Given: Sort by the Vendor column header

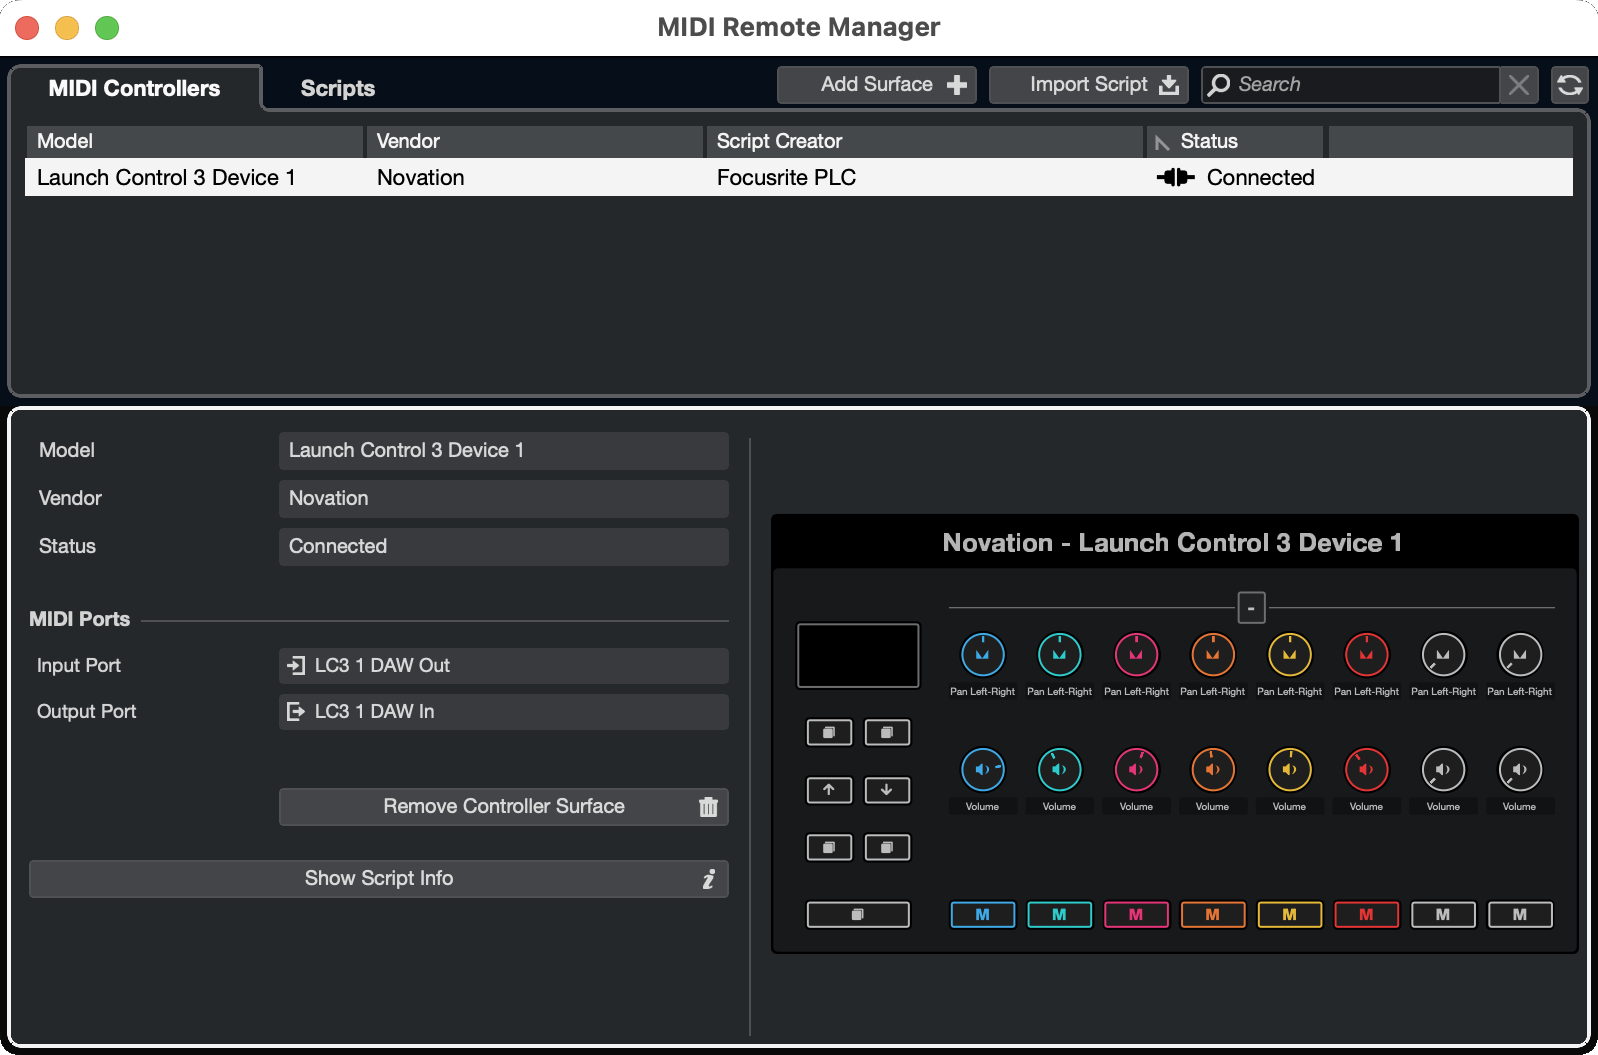Looking at the screenshot, I should point(535,141).
